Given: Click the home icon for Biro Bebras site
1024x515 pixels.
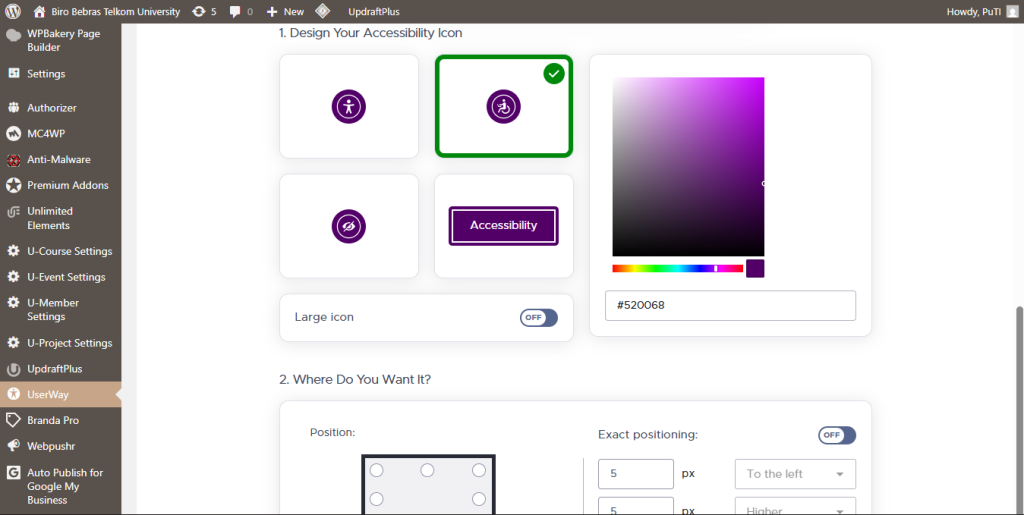Looking at the screenshot, I should [40, 12].
